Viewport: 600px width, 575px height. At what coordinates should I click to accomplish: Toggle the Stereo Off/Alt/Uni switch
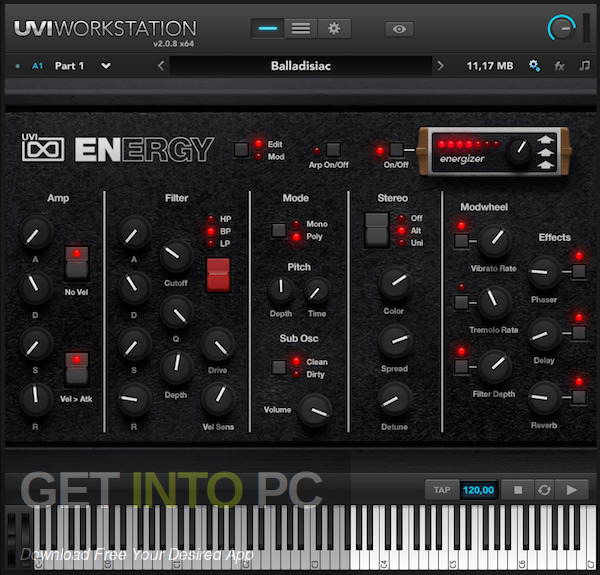pos(377,230)
